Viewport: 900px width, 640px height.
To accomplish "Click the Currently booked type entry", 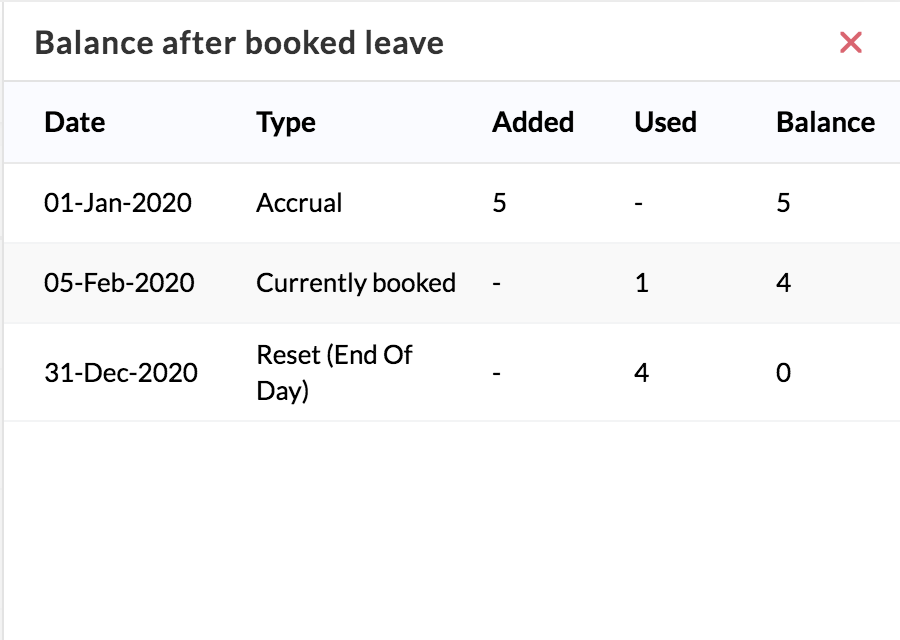I will pos(356,283).
